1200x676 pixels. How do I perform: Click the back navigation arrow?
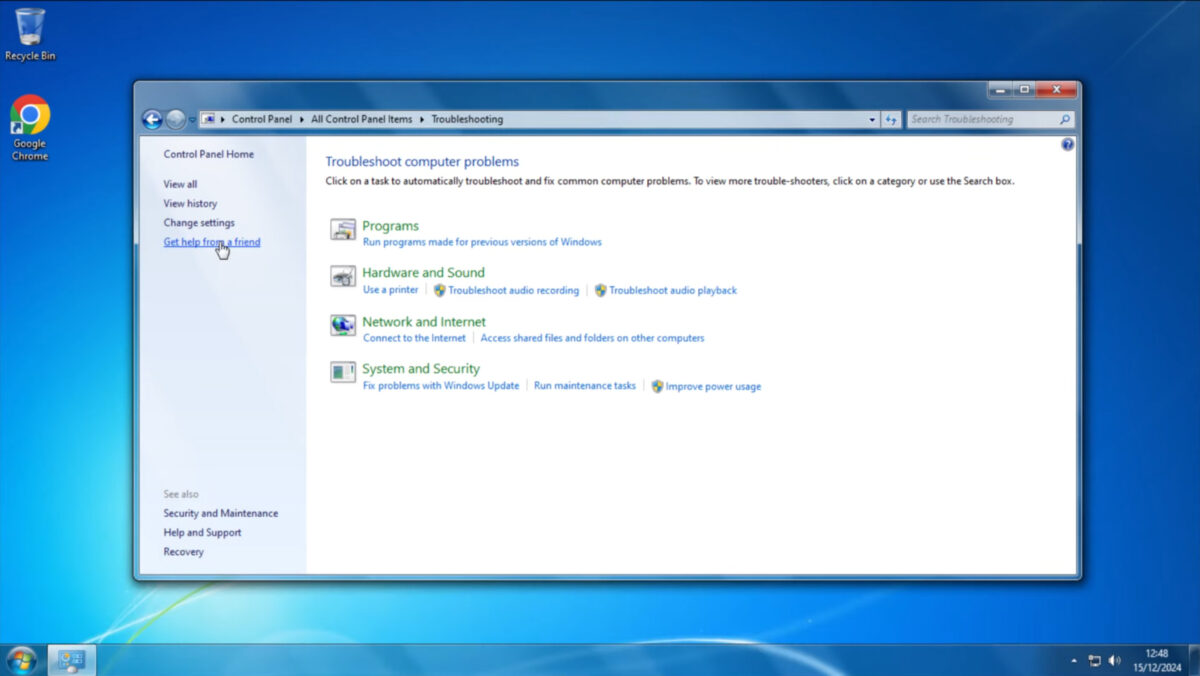tap(152, 119)
